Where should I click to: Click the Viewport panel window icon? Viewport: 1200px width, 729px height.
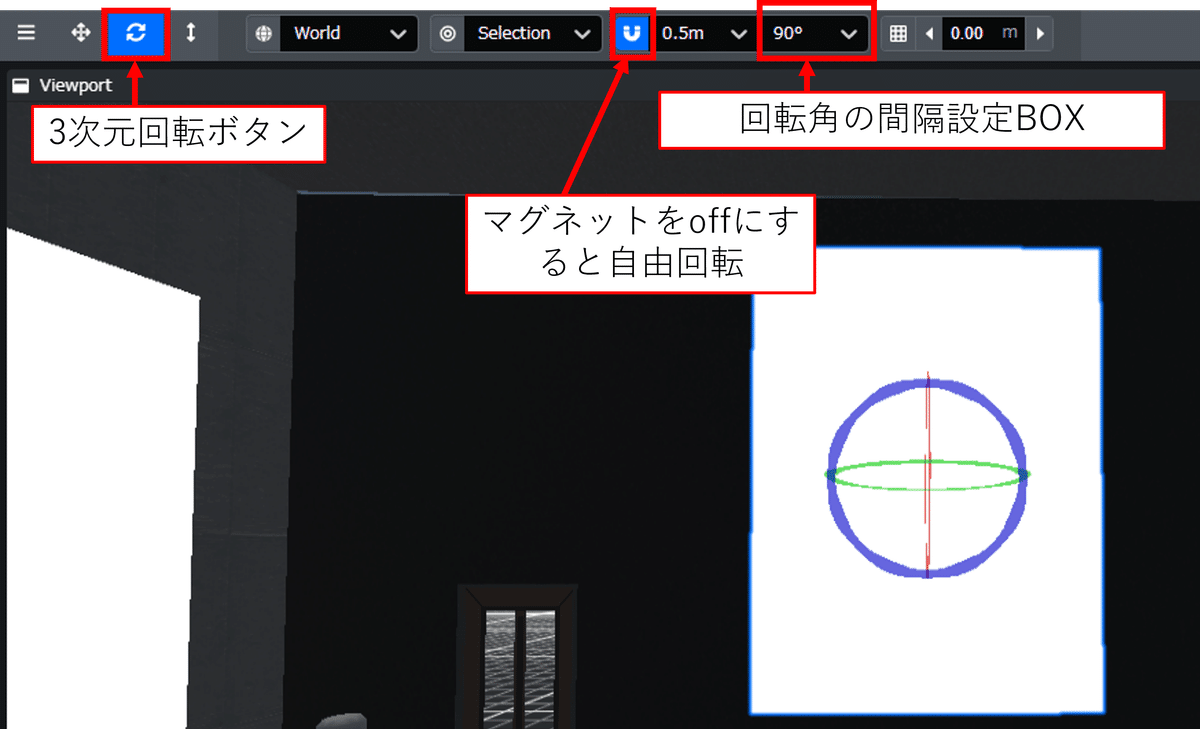tap(20, 86)
